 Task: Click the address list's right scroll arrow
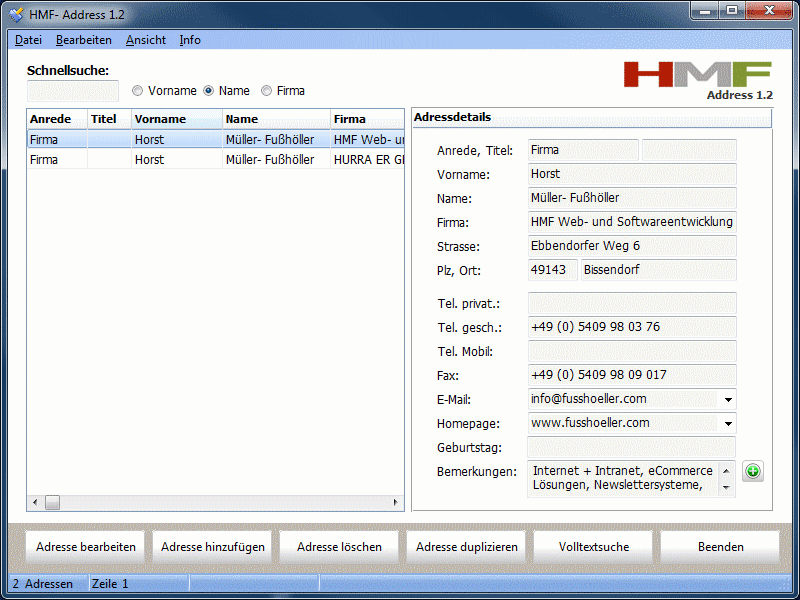396,503
